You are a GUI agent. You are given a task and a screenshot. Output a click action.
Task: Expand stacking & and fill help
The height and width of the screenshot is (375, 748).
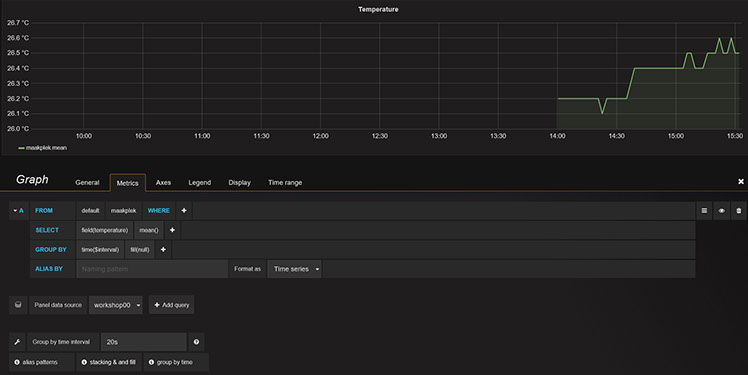(108, 362)
